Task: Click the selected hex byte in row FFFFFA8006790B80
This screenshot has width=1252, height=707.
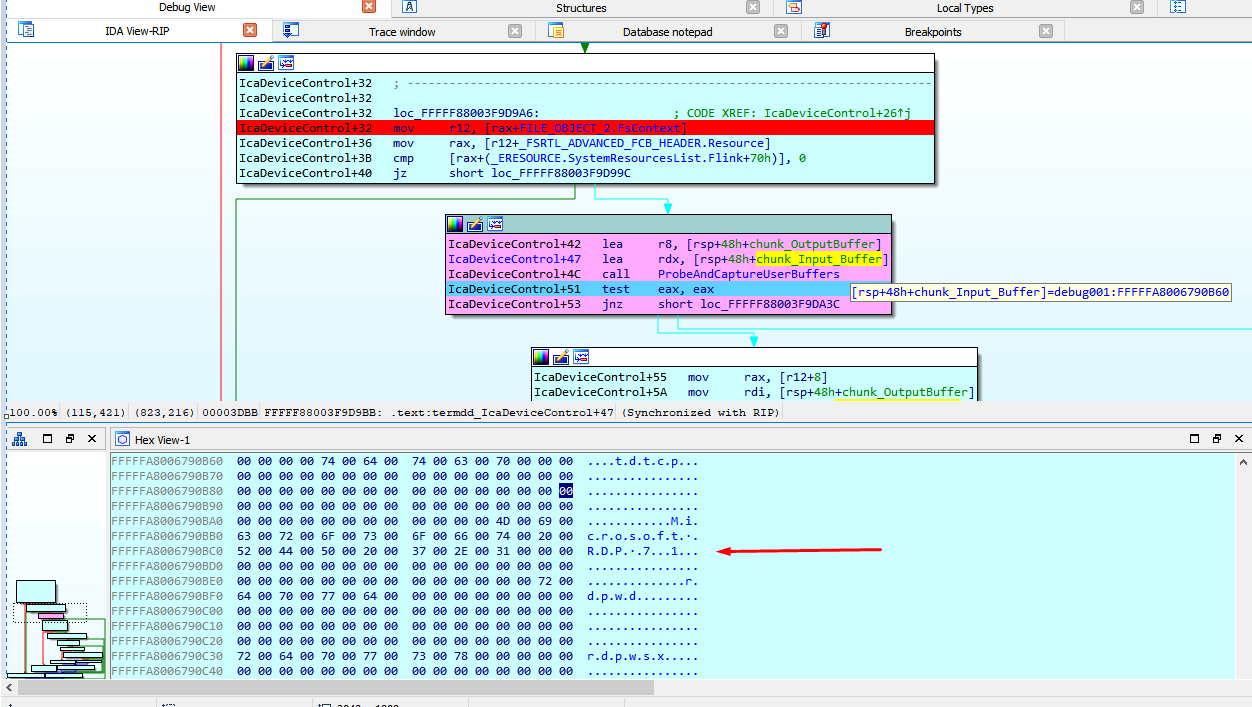Action: (566, 491)
